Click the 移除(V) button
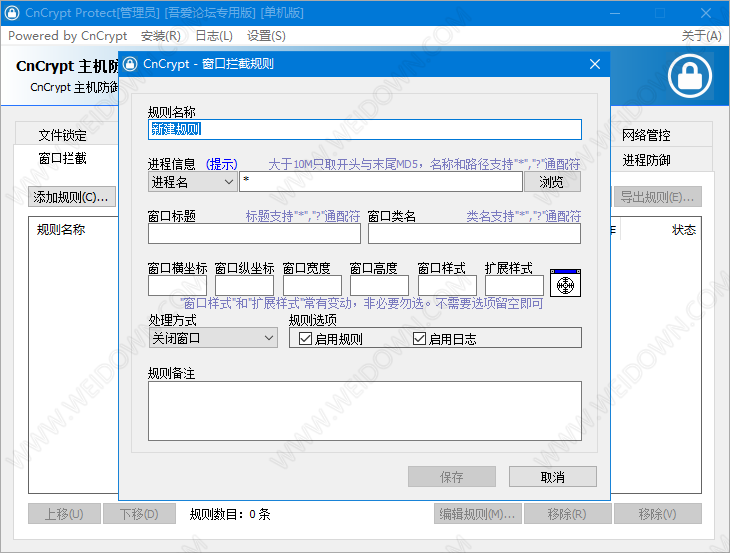The width and height of the screenshot is (730, 553). [x=657, y=514]
